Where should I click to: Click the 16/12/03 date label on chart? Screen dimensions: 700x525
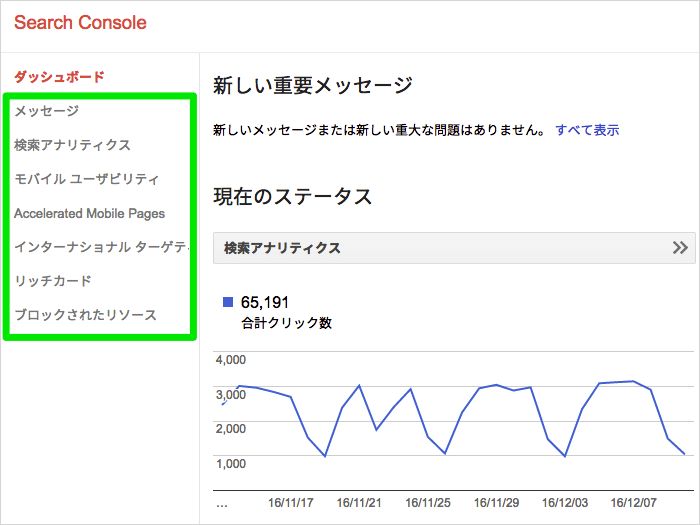click(565, 503)
